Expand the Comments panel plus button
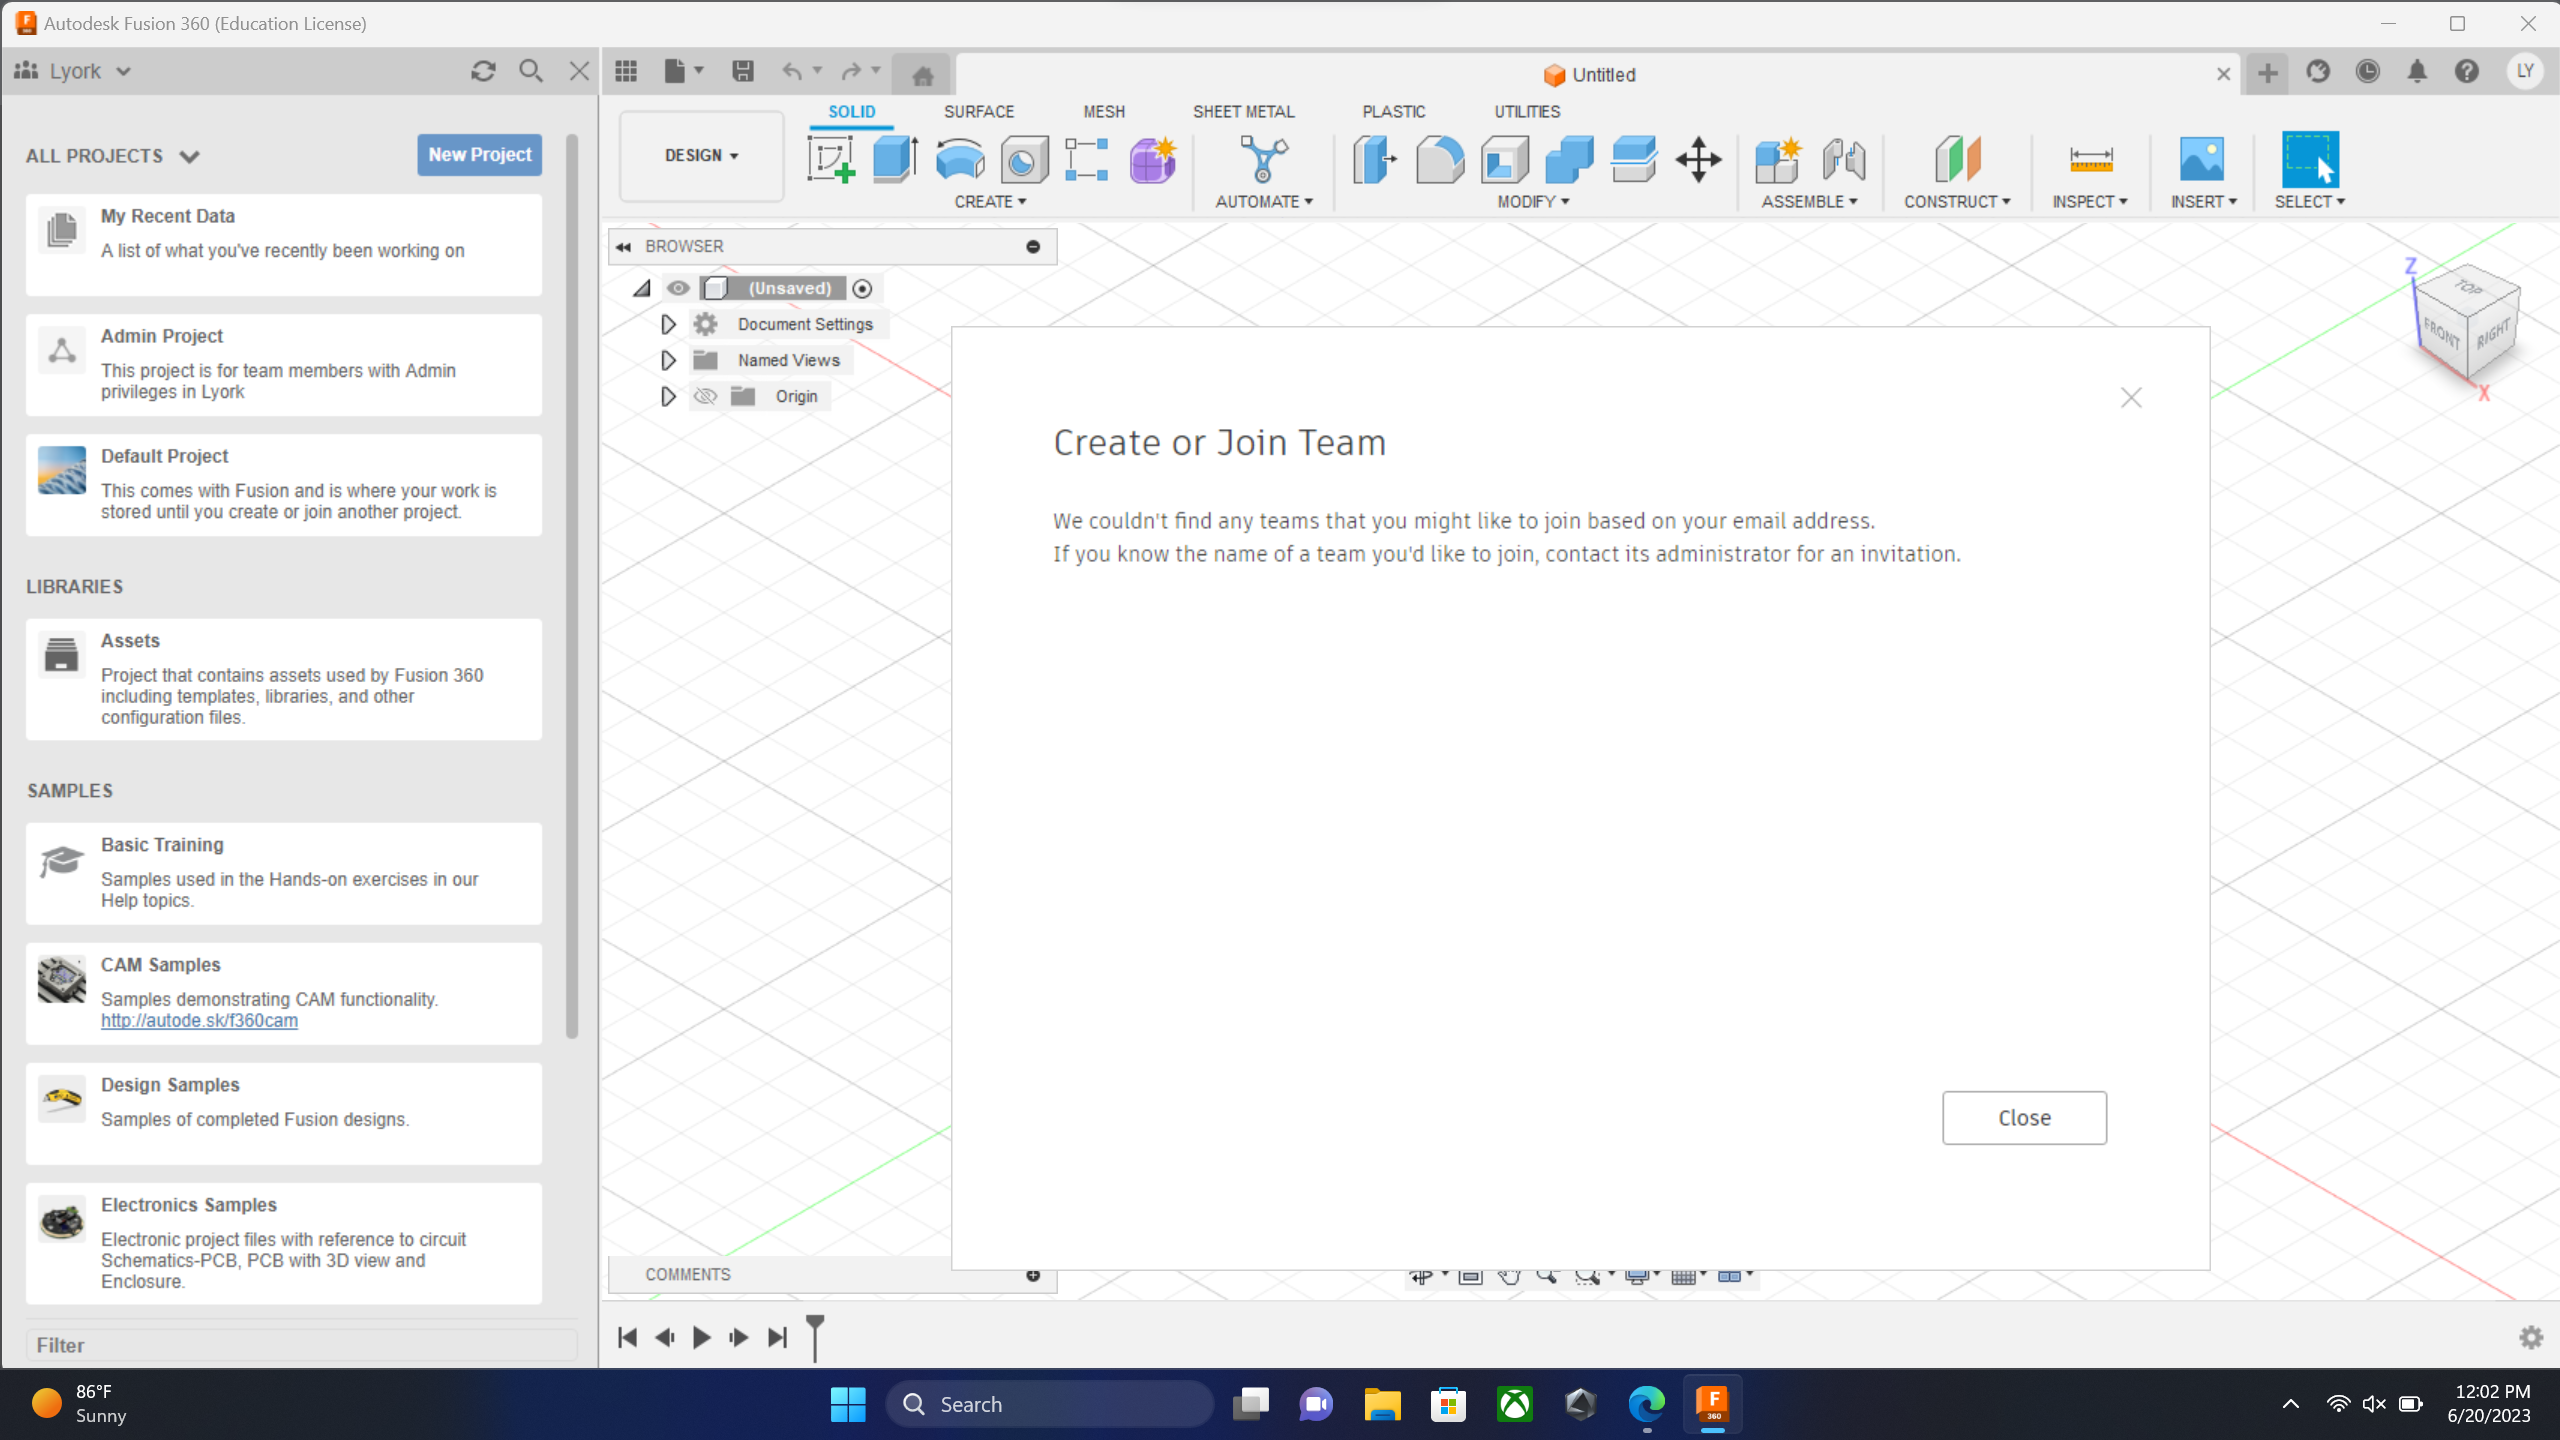The width and height of the screenshot is (2560, 1440). (x=1033, y=1275)
